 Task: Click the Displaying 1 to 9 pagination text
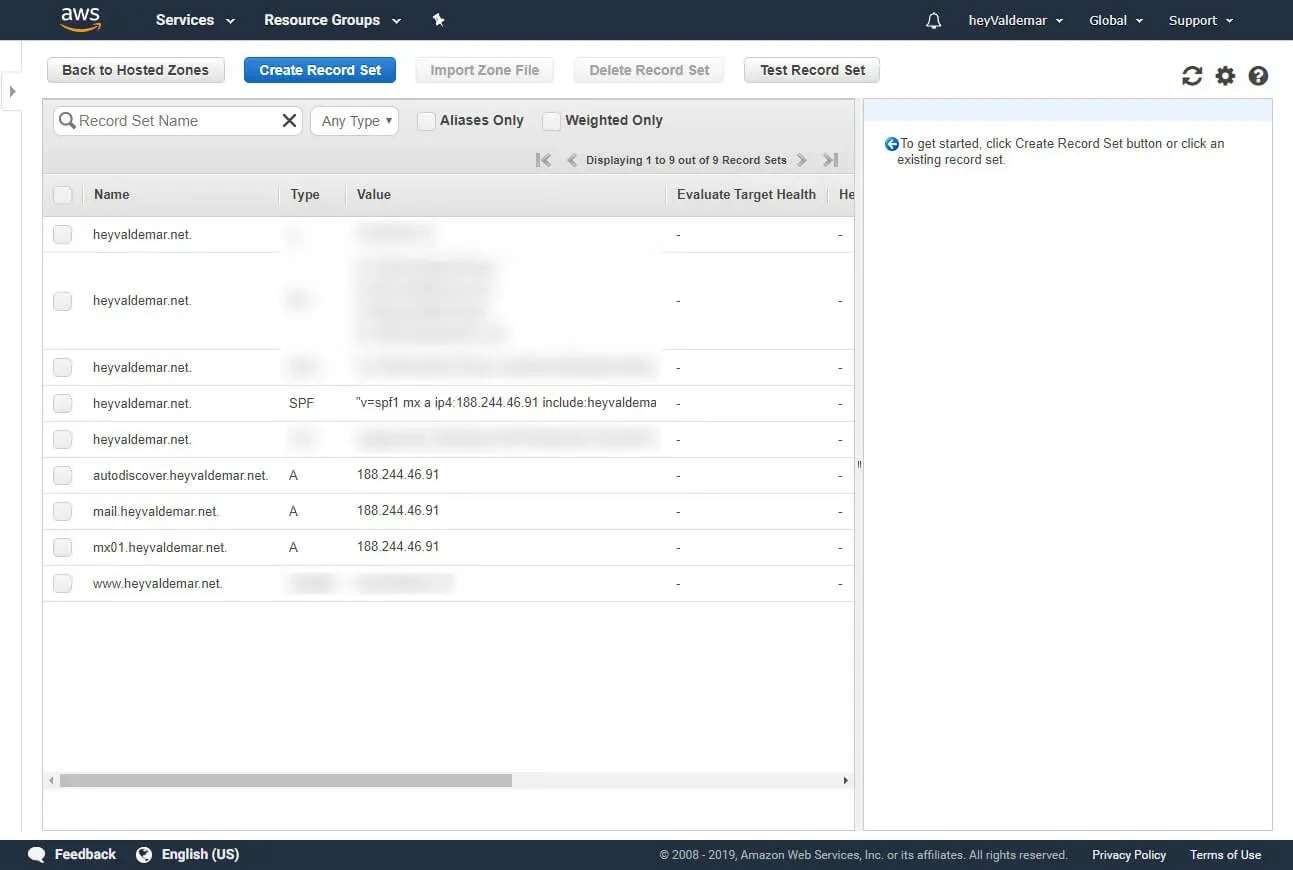[x=686, y=160]
